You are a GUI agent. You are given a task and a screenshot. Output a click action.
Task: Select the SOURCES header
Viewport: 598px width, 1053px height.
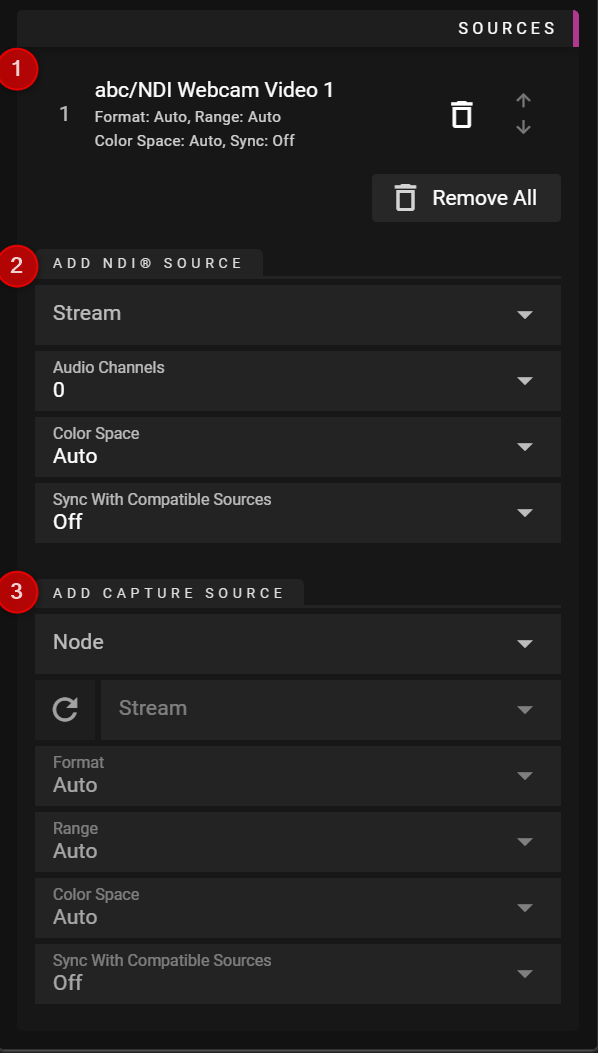pos(506,28)
